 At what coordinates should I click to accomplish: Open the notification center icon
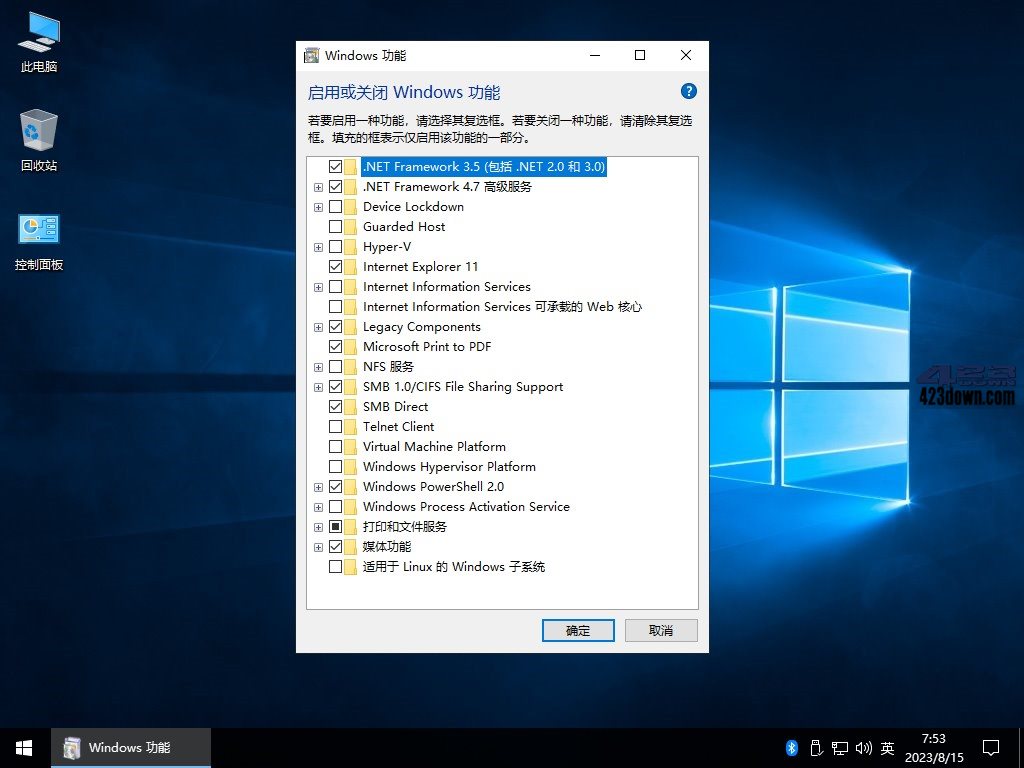pyautogui.click(x=990, y=747)
